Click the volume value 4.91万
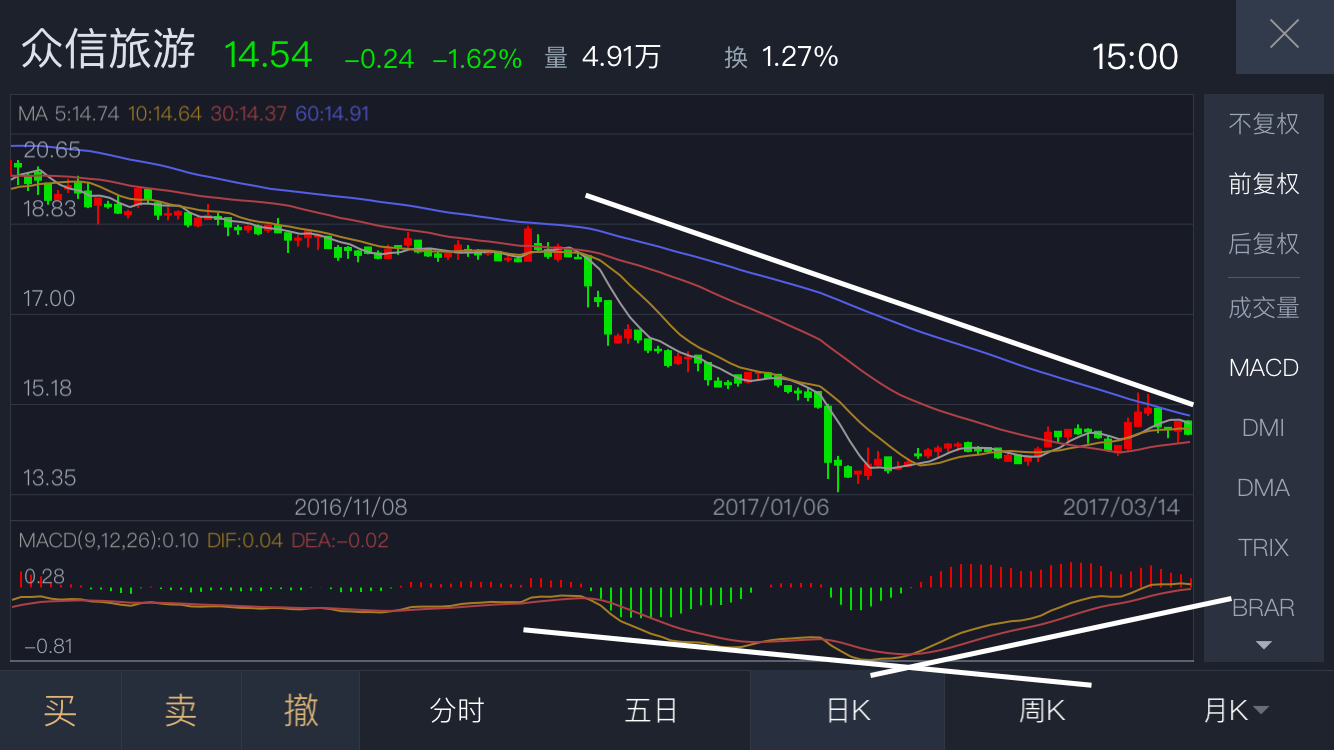 (x=621, y=57)
